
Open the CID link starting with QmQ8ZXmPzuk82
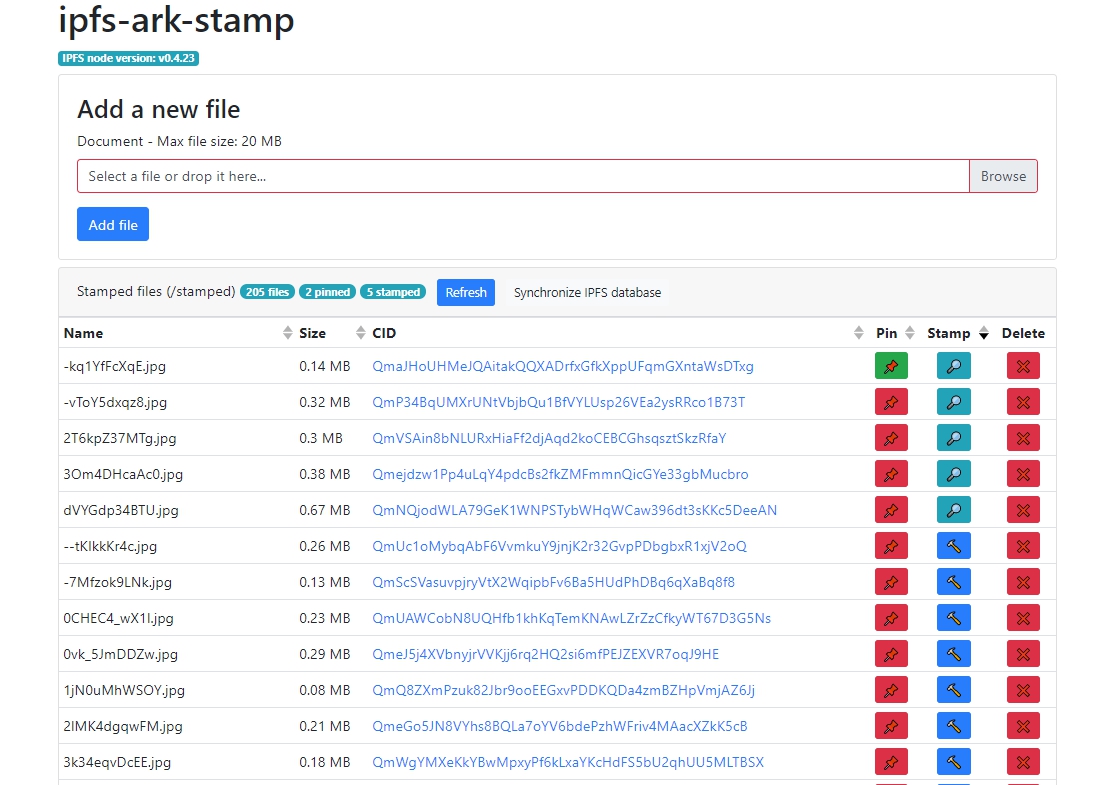[564, 690]
